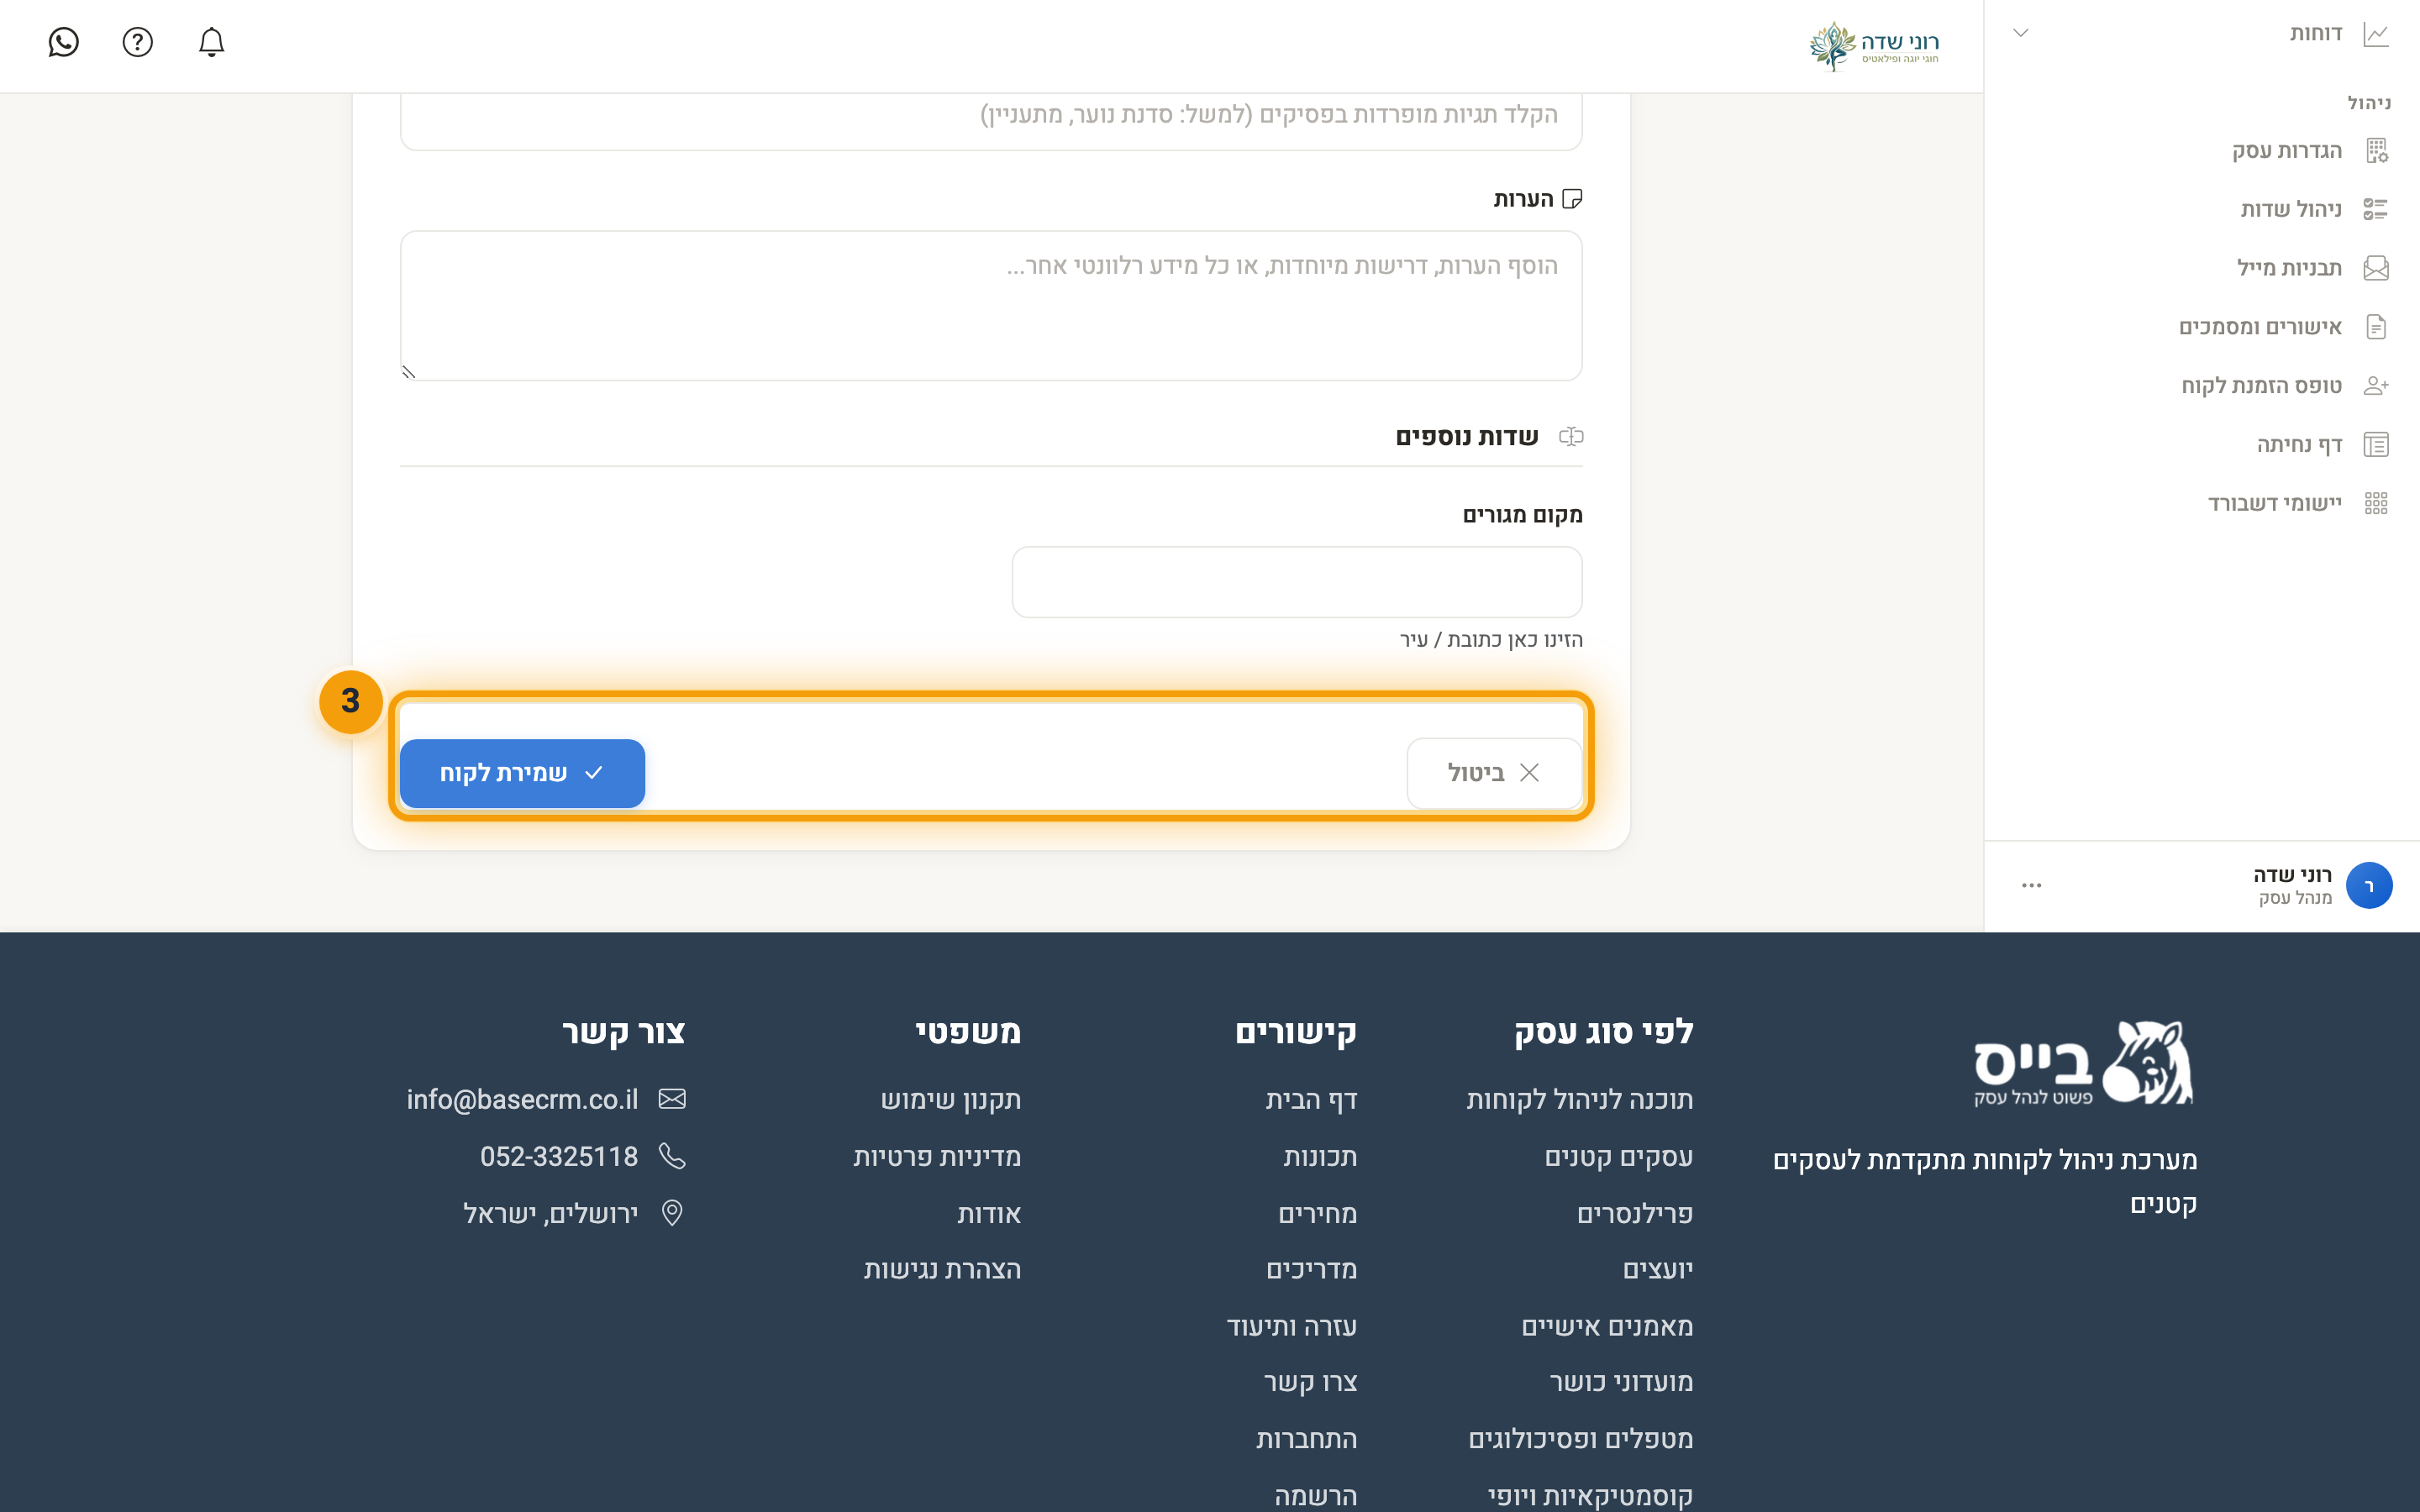Click the מקום מגורים address field

click(x=1296, y=582)
